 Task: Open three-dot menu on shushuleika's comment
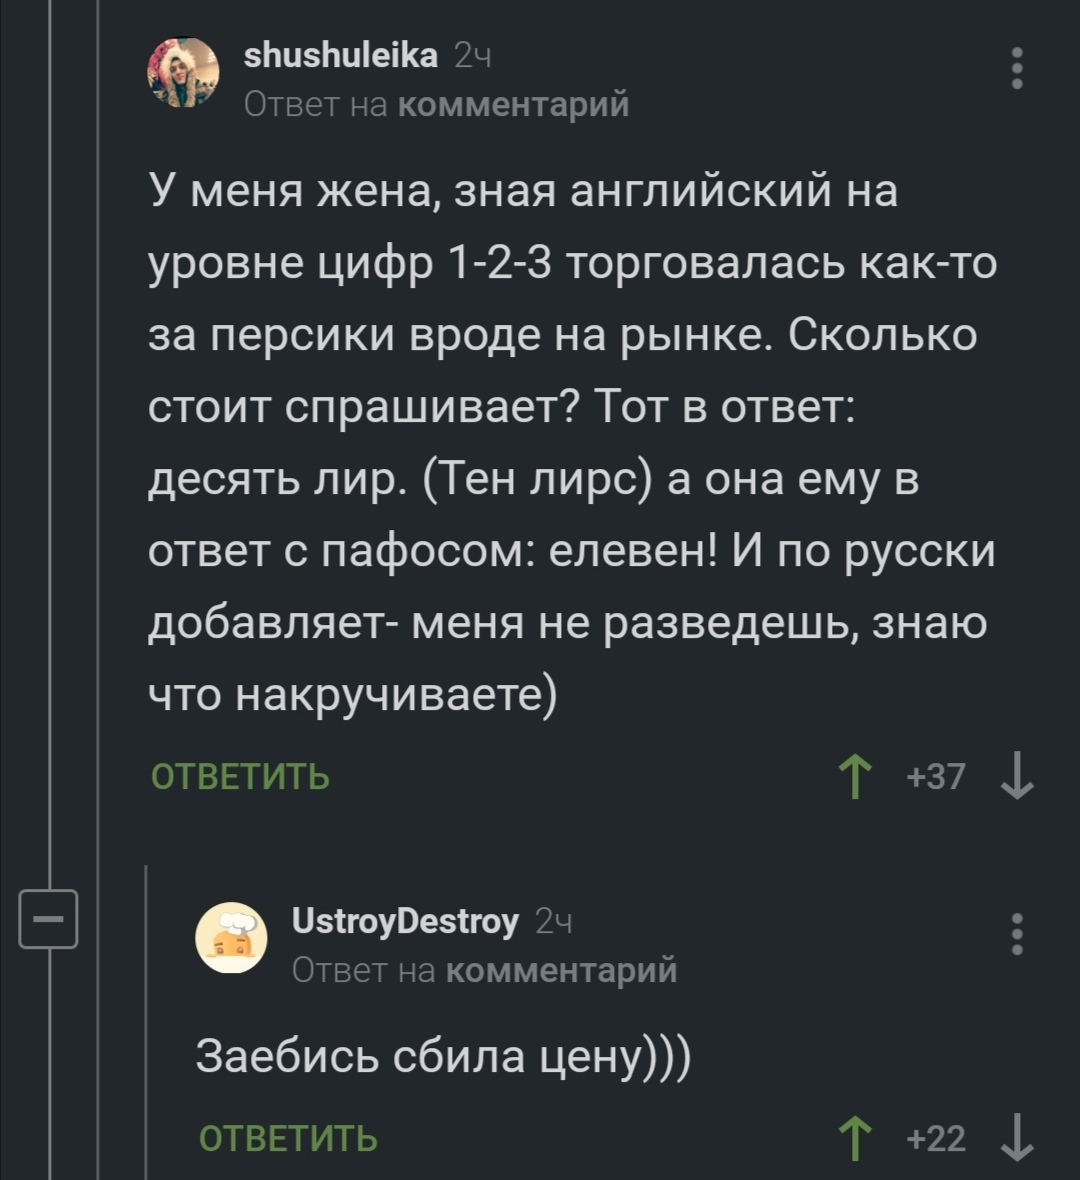[1017, 69]
